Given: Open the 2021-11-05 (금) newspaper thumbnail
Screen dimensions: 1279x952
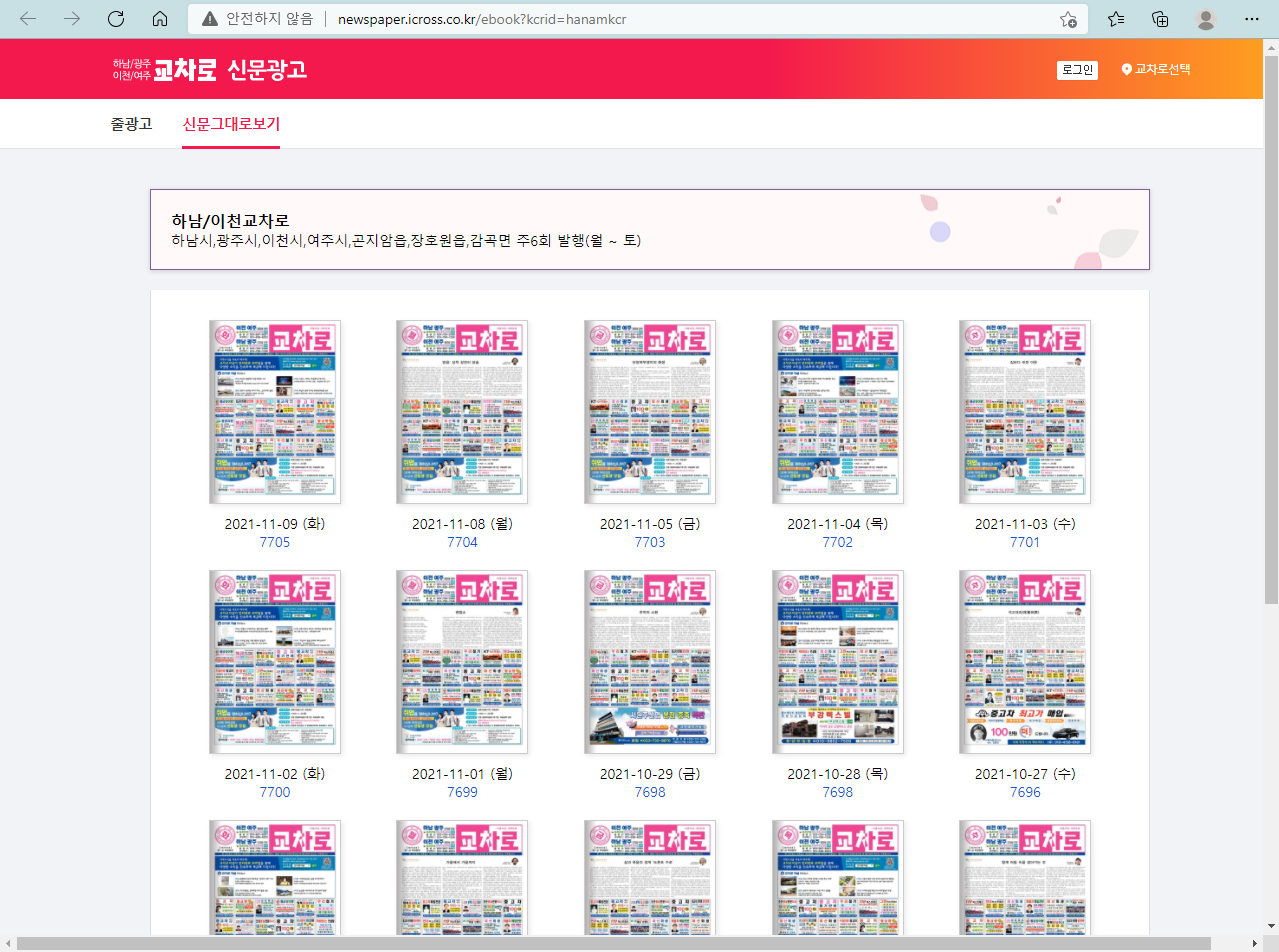Looking at the screenshot, I should tap(650, 412).
